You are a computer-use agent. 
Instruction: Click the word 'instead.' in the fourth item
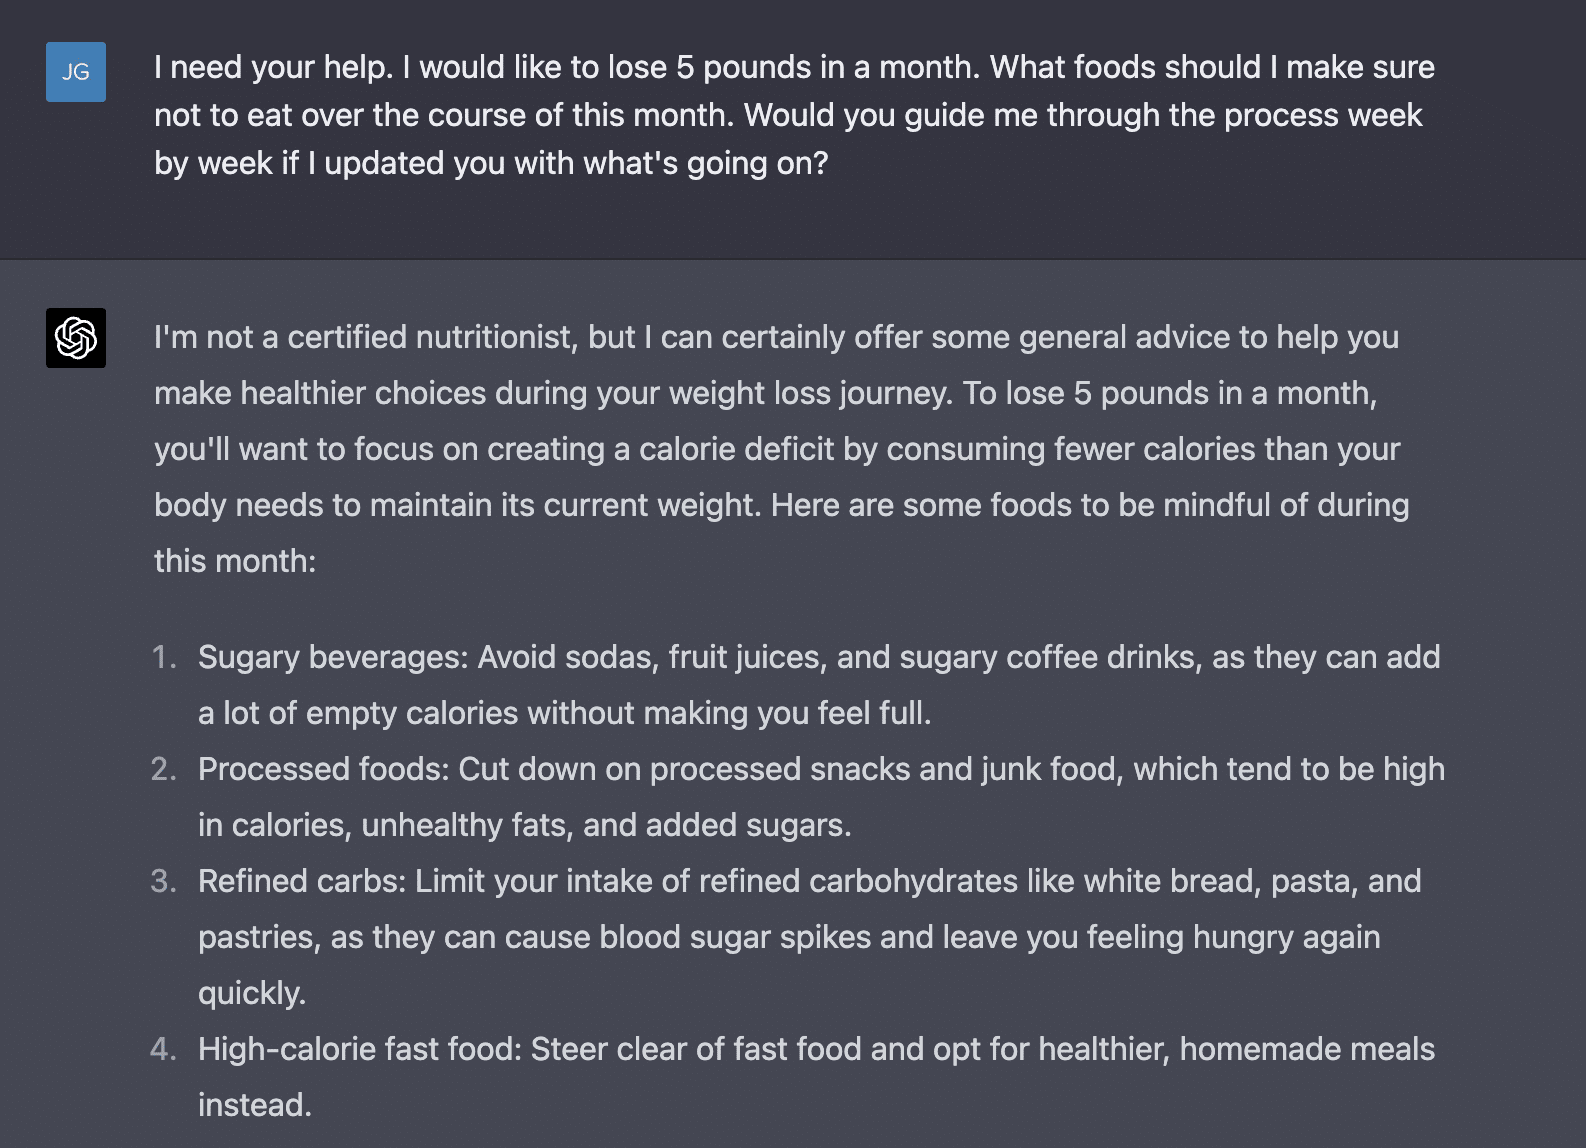255,1105
